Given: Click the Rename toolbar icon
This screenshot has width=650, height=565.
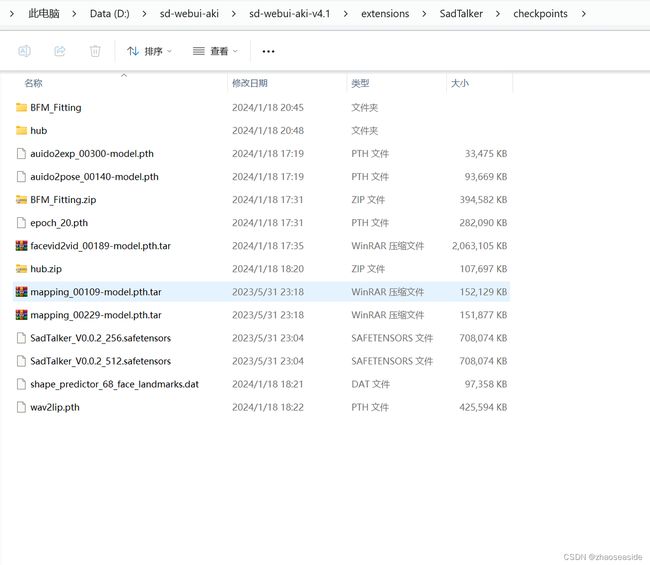Looking at the screenshot, I should click(x=24, y=51).
